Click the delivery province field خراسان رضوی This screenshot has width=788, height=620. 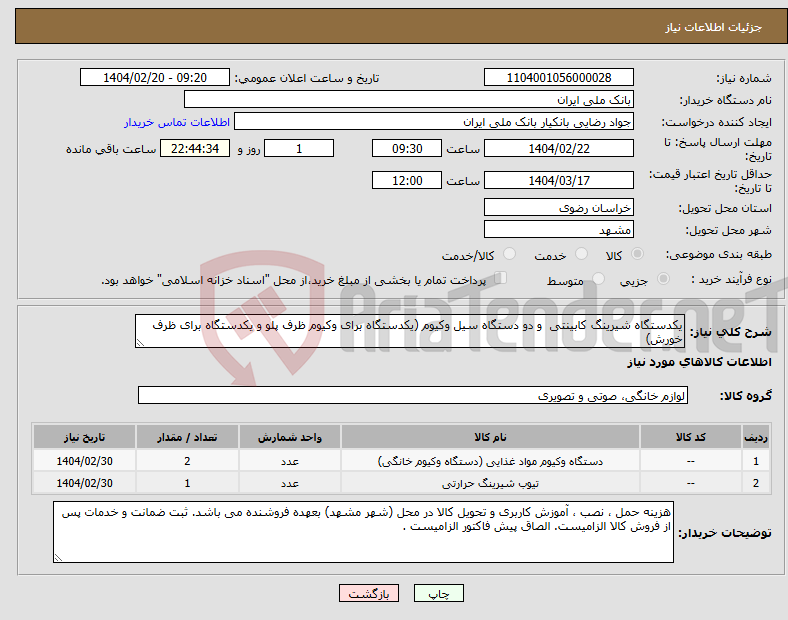click(x=558, y=207)
